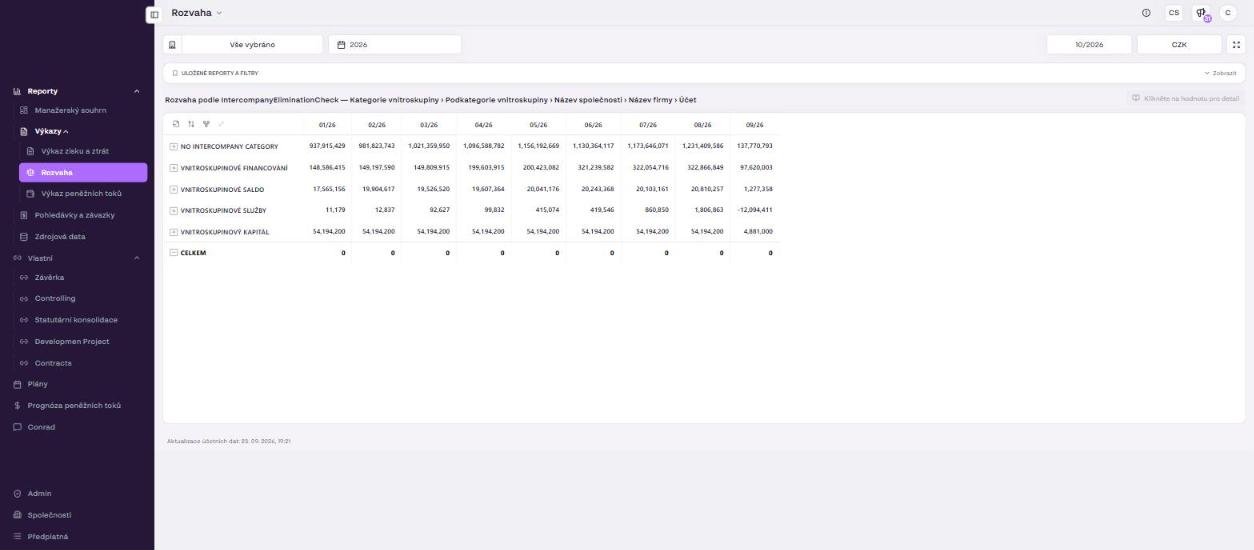Expand saved reports with Zobrazit
The height and width of the screenshot is (550, 1254).
click(1220, 73)
